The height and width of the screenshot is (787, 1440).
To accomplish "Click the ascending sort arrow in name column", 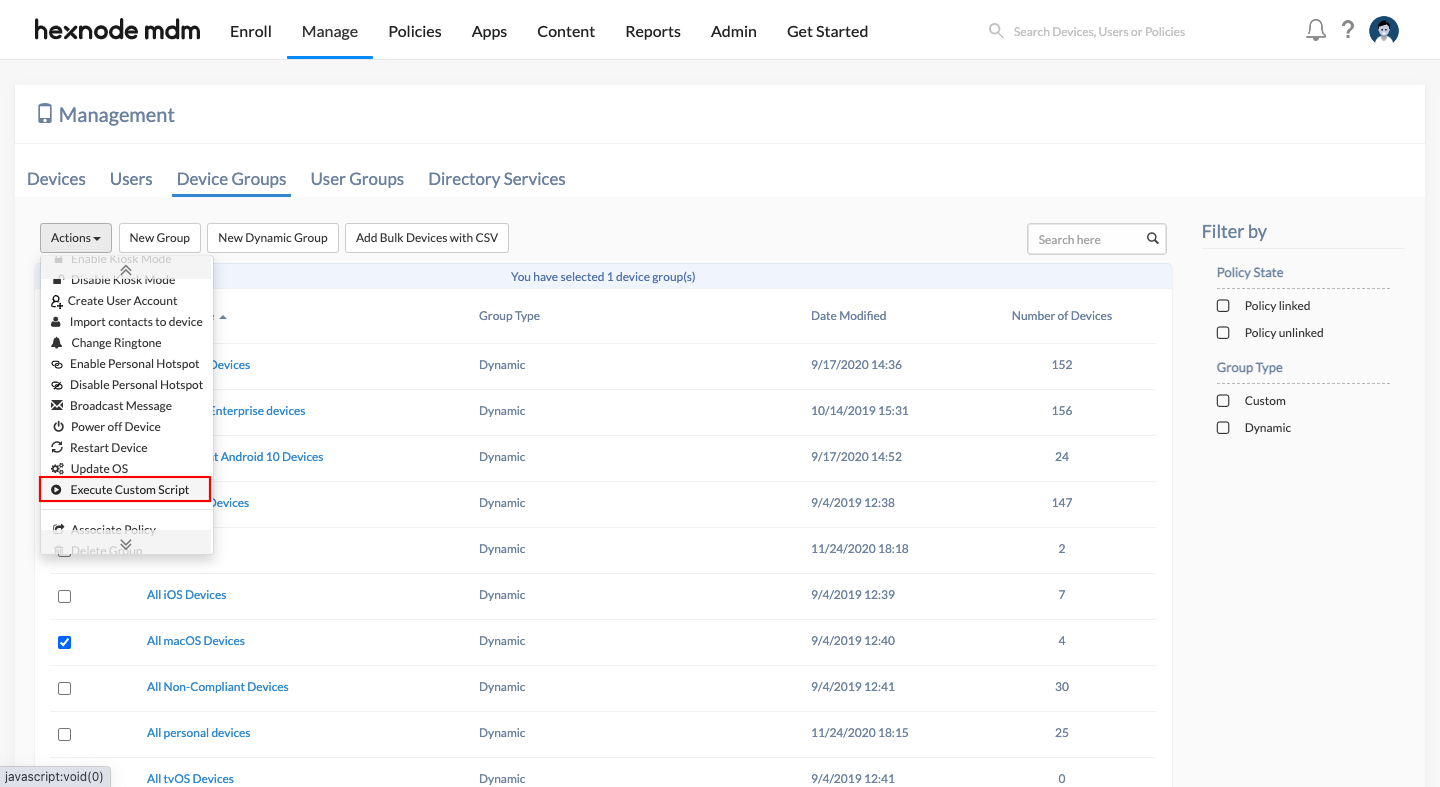I will 223,317.
